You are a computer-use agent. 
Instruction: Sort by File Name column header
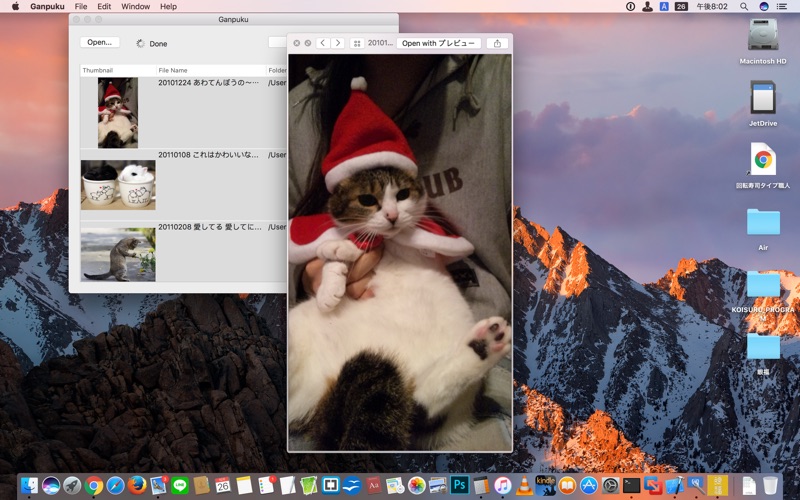pos(211,70)
